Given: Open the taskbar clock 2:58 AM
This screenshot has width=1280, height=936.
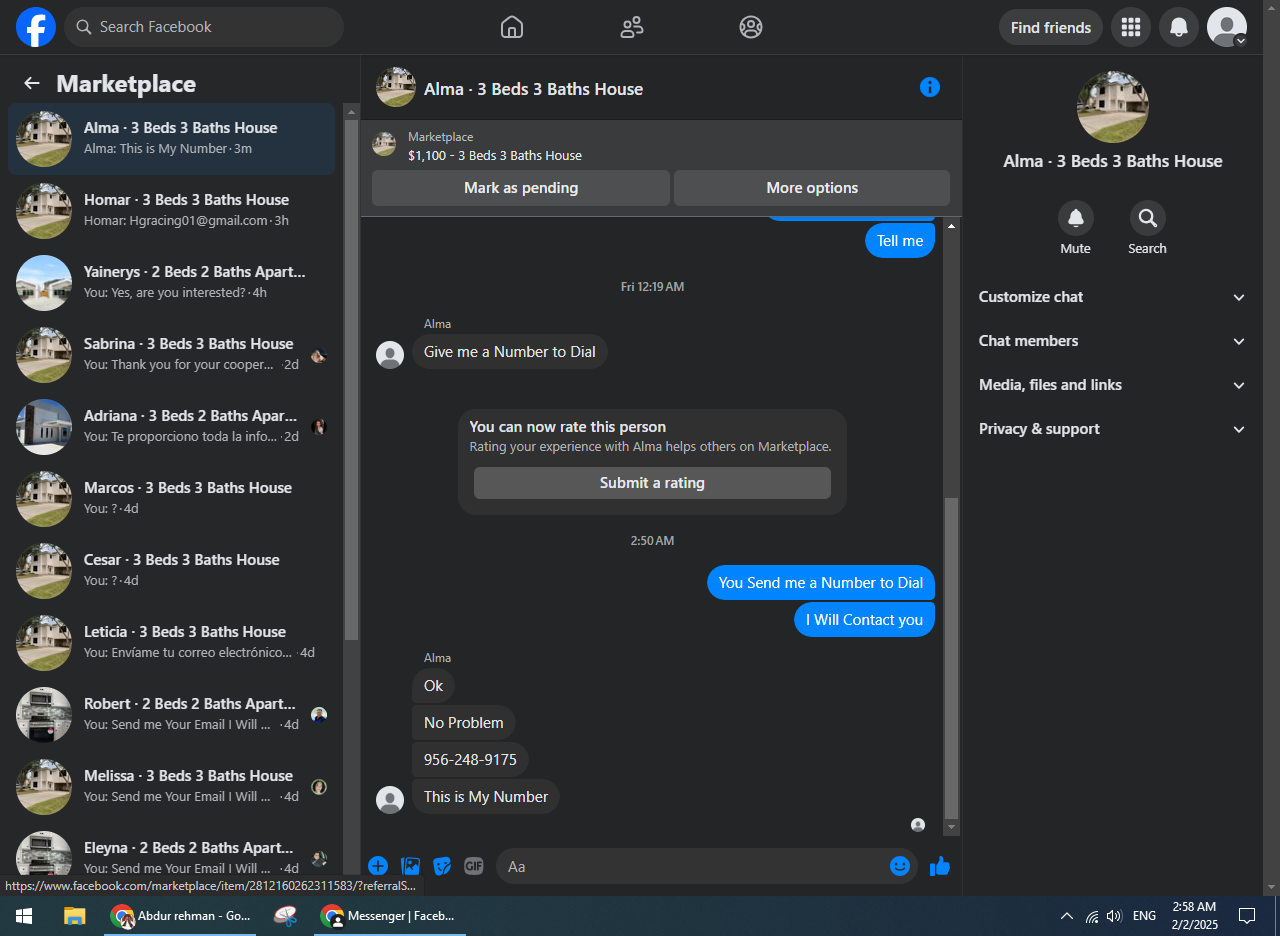Looking at the screenshot, I should (1194, 915).
